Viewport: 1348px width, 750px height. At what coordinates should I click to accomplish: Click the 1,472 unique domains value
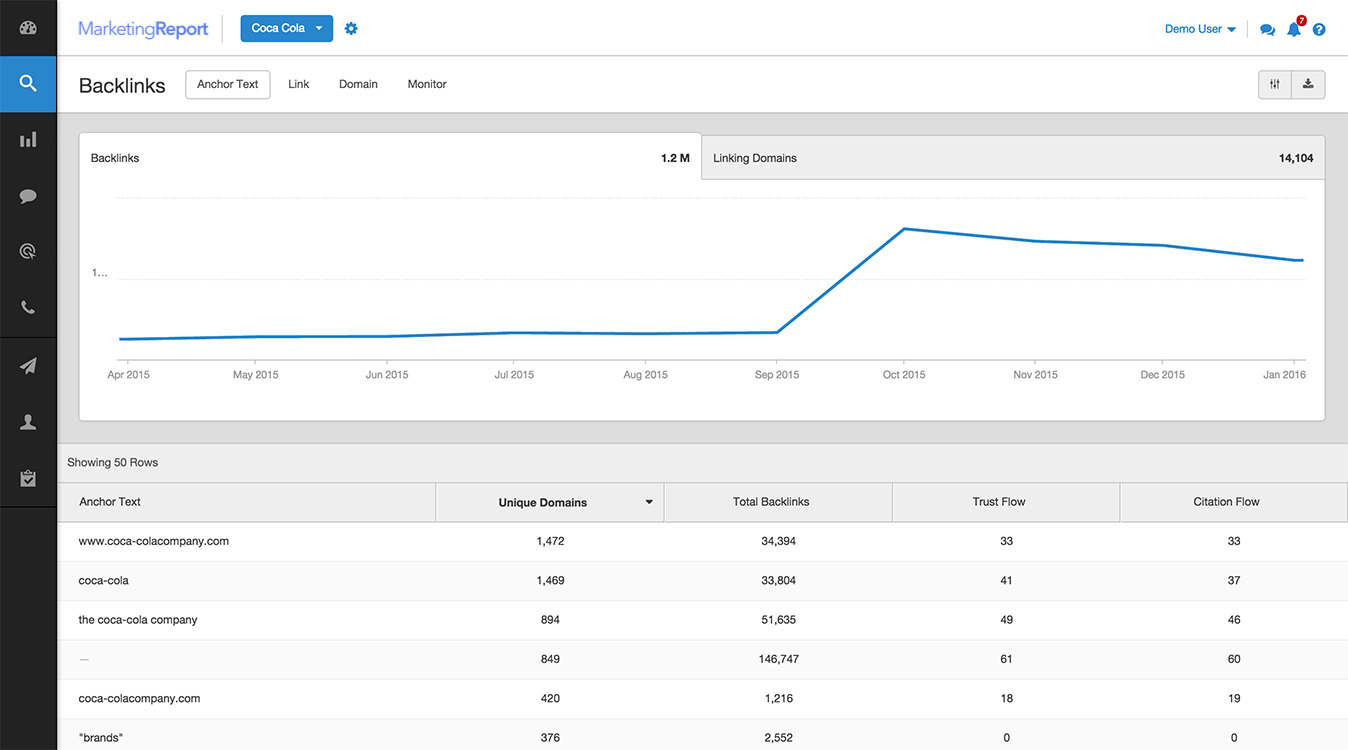point(550,541)
